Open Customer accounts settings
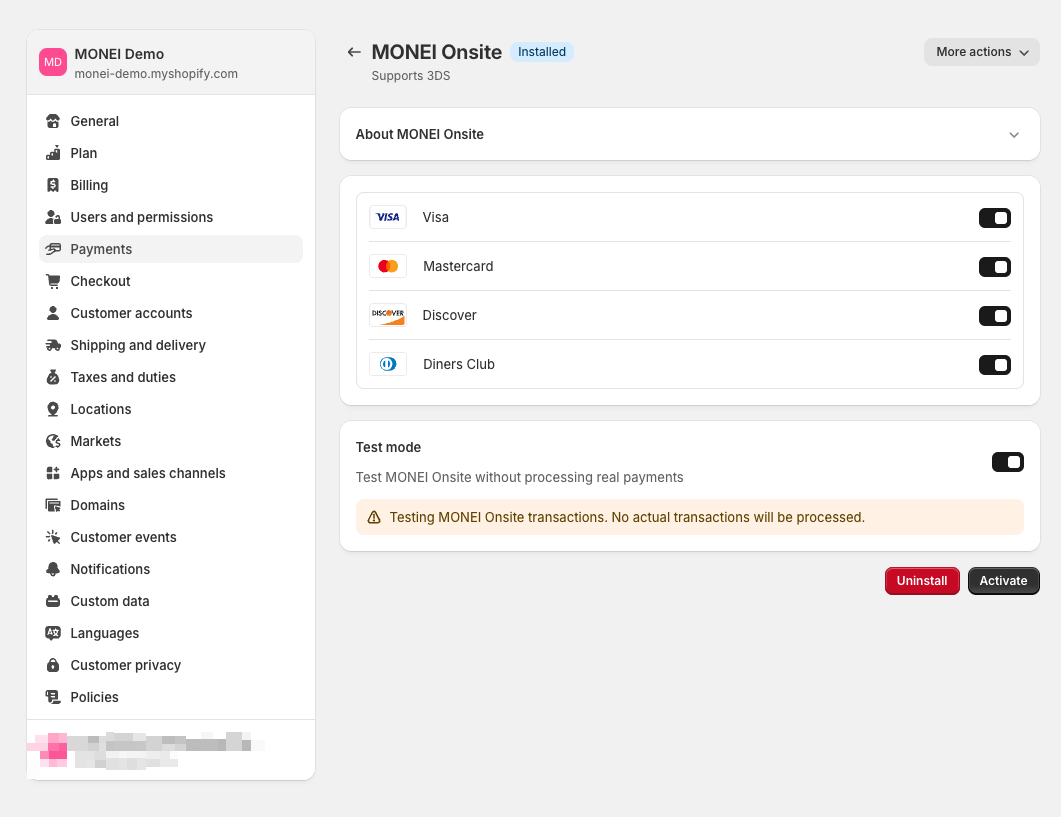The width and height of the screenshot is (1061, 817). [171, 313]
